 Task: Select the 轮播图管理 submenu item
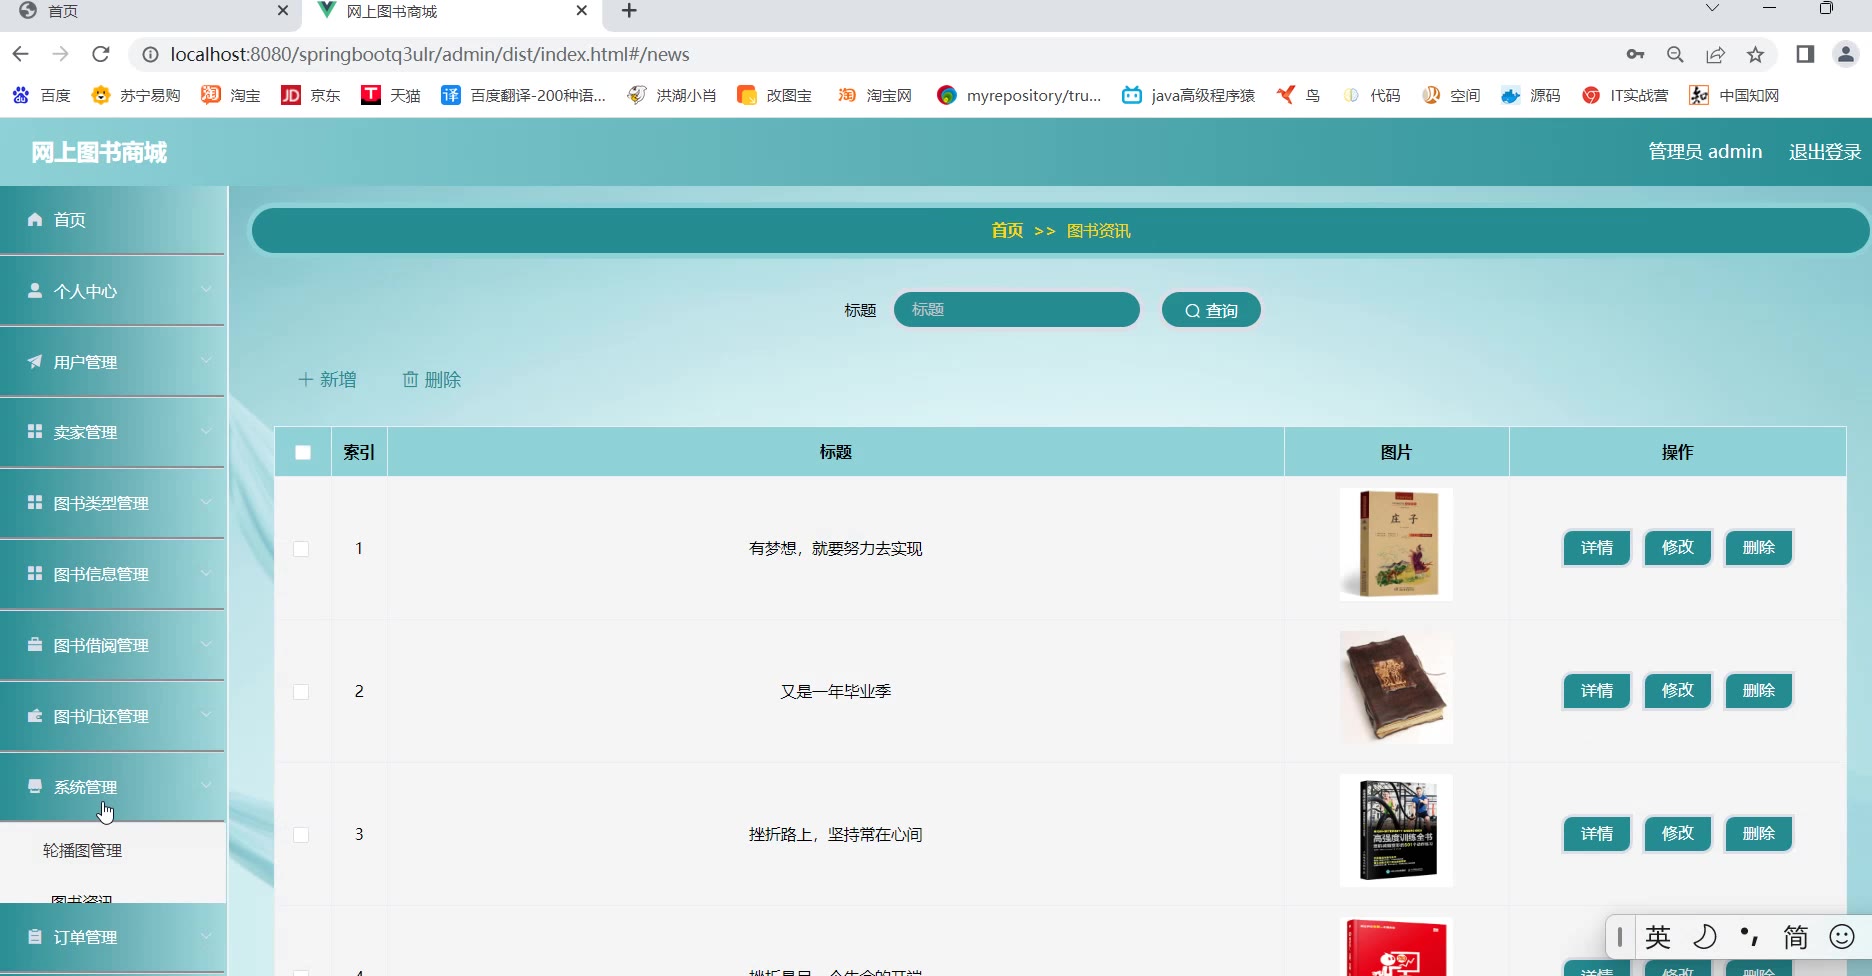[x=83, y=850]
